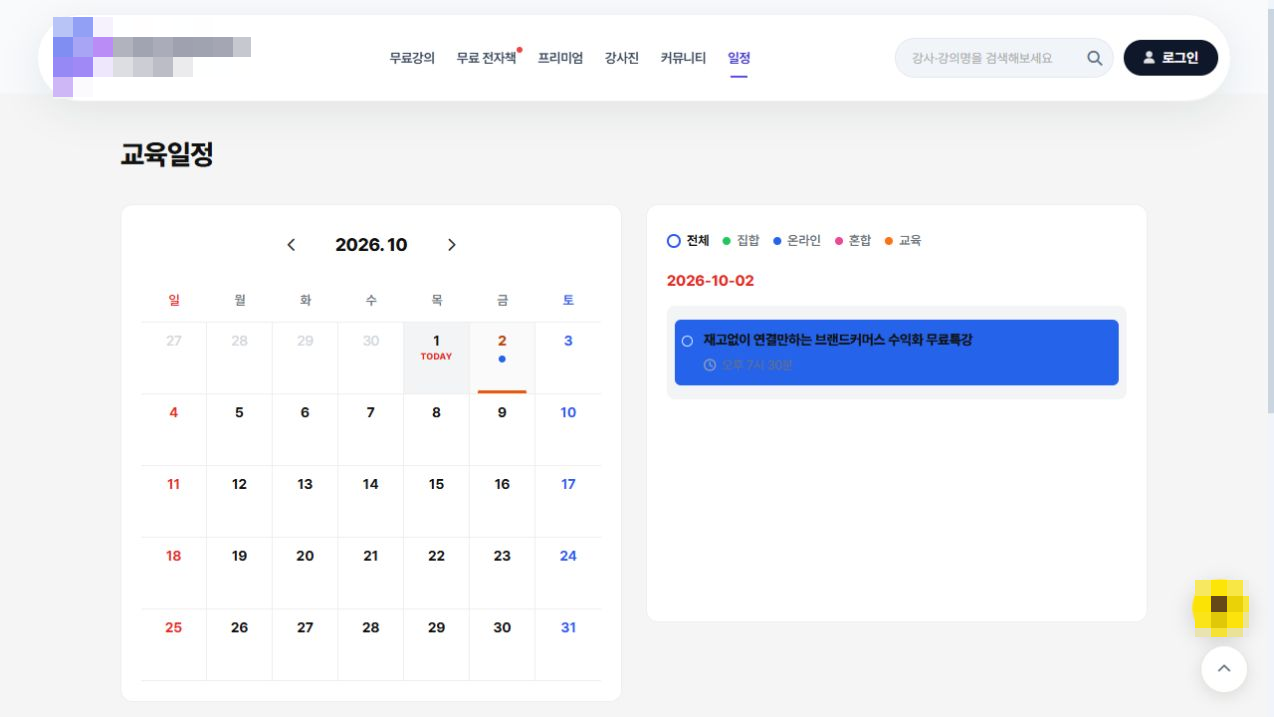This screenshot has height=717, width=1274.
Task: Click the 교육일정 page heading
Action: [x=167, y=154]
